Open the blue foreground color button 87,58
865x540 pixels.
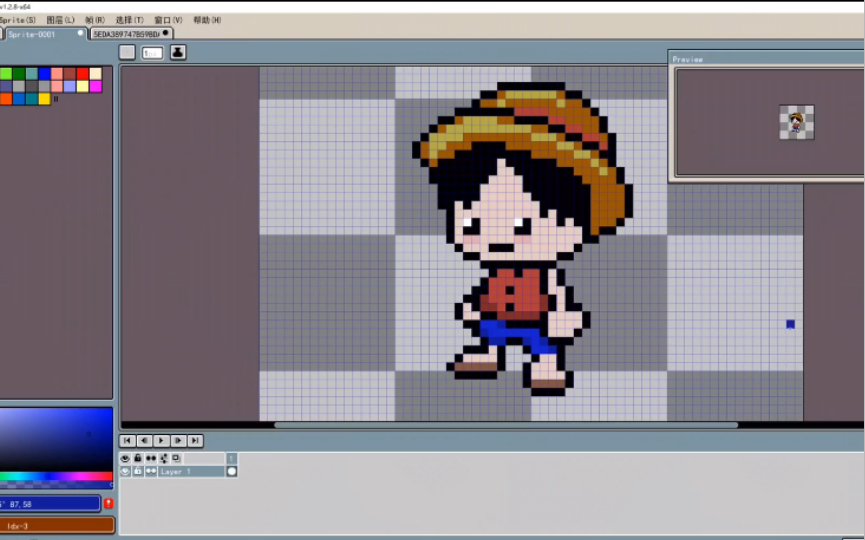[x=50, y=504]
